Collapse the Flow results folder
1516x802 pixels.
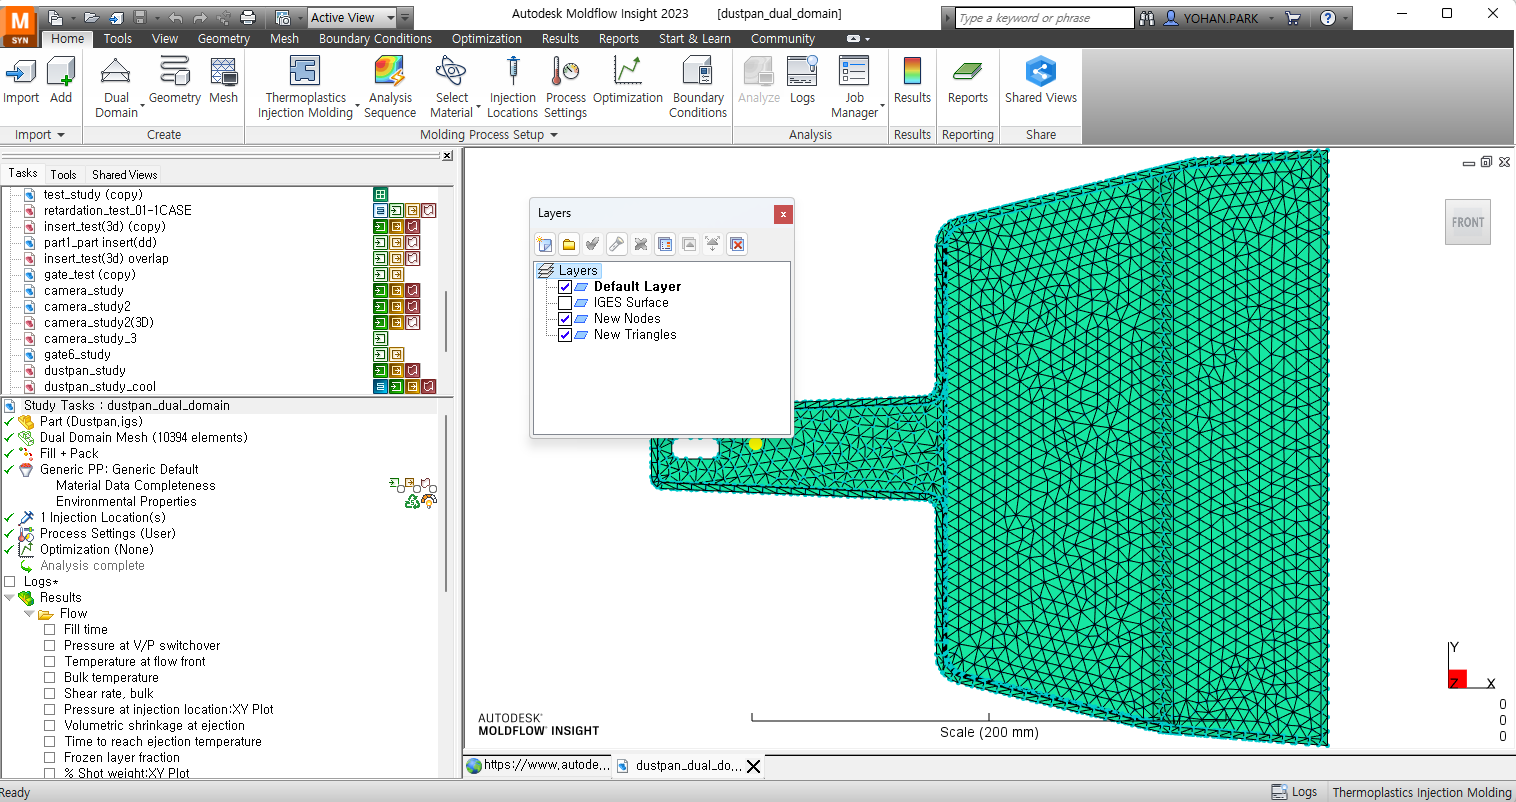click(x=29, y=614)
